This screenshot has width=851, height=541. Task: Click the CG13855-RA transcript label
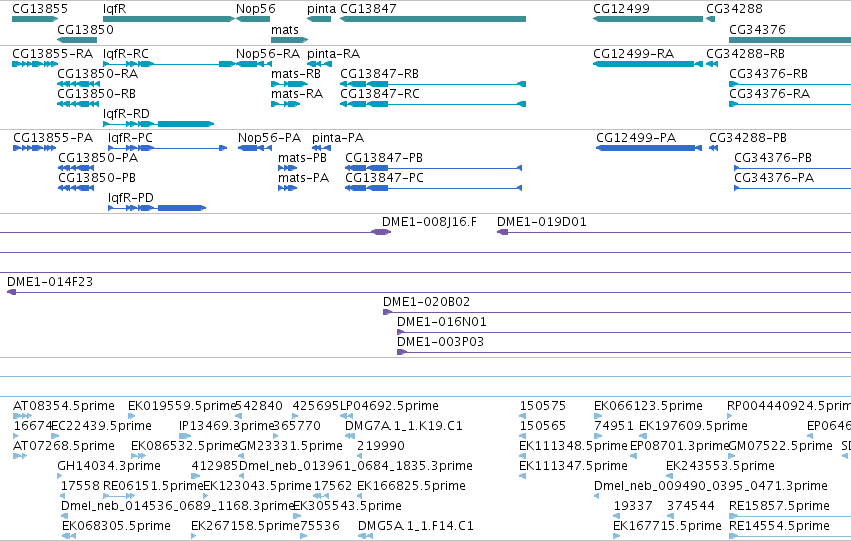click(x=53, y=54)
